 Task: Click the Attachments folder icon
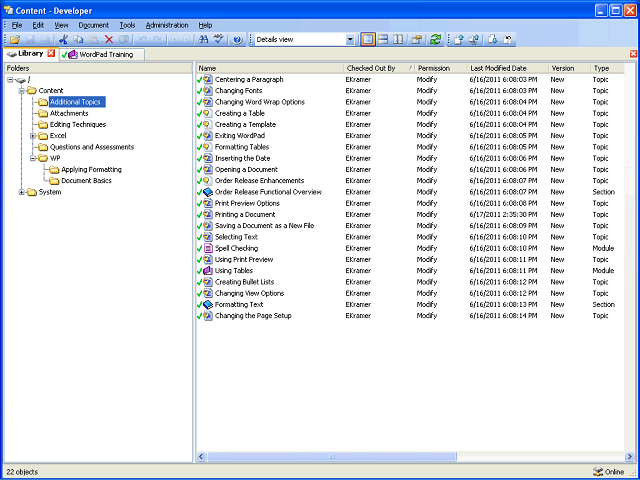pos(43,113)
